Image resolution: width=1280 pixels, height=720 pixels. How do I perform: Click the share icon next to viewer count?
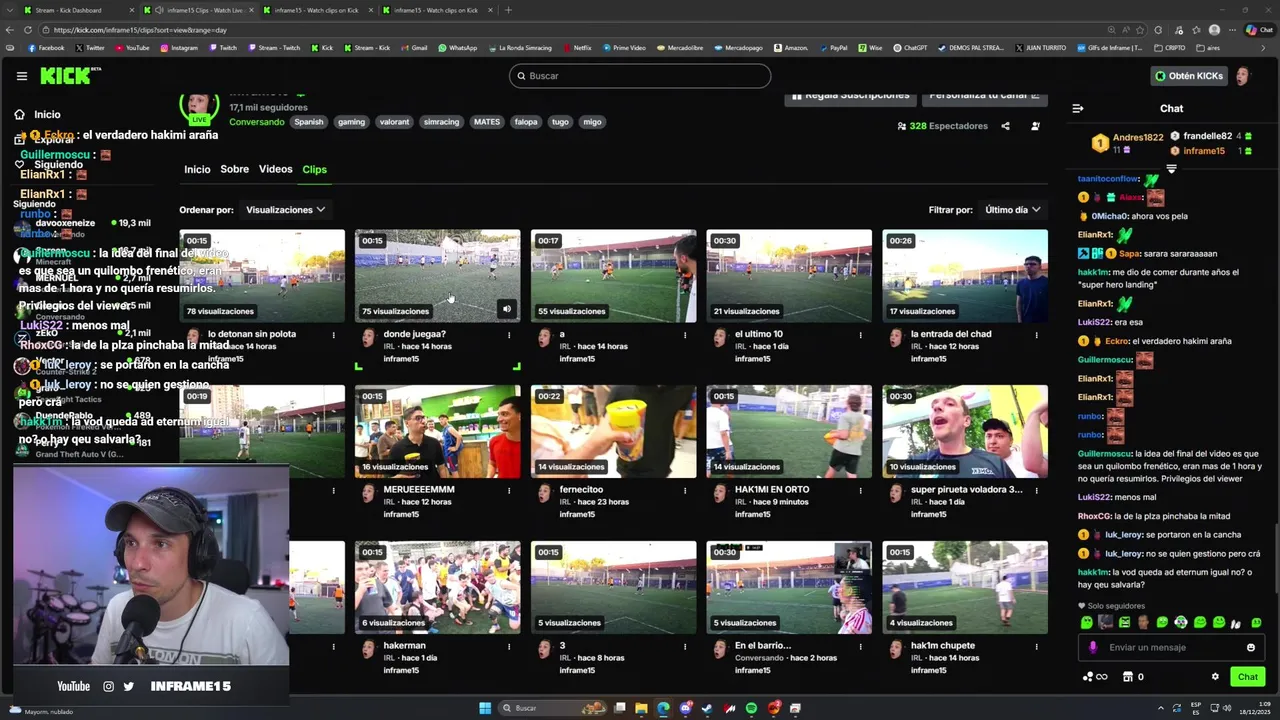pos(1005,126)
